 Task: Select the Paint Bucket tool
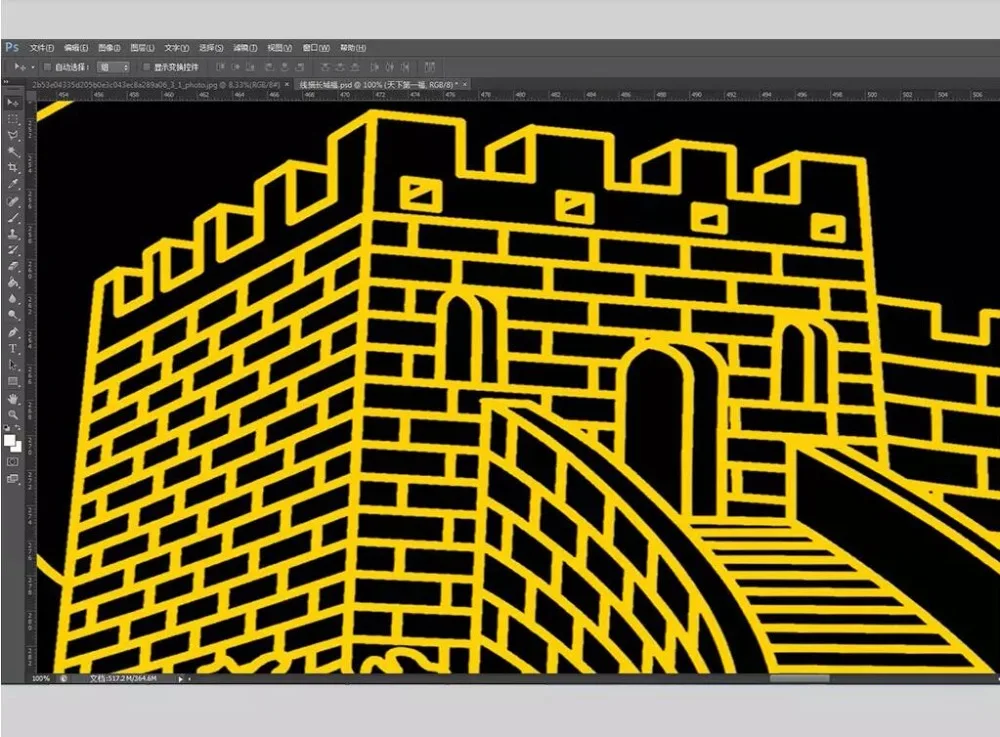pos(13,282)
